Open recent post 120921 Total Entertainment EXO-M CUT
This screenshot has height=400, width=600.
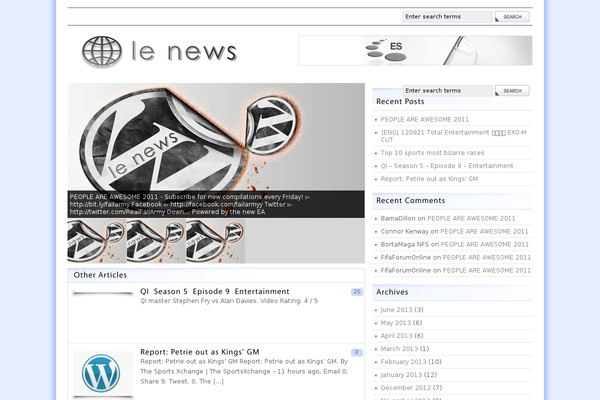click(x=453, y=136)
